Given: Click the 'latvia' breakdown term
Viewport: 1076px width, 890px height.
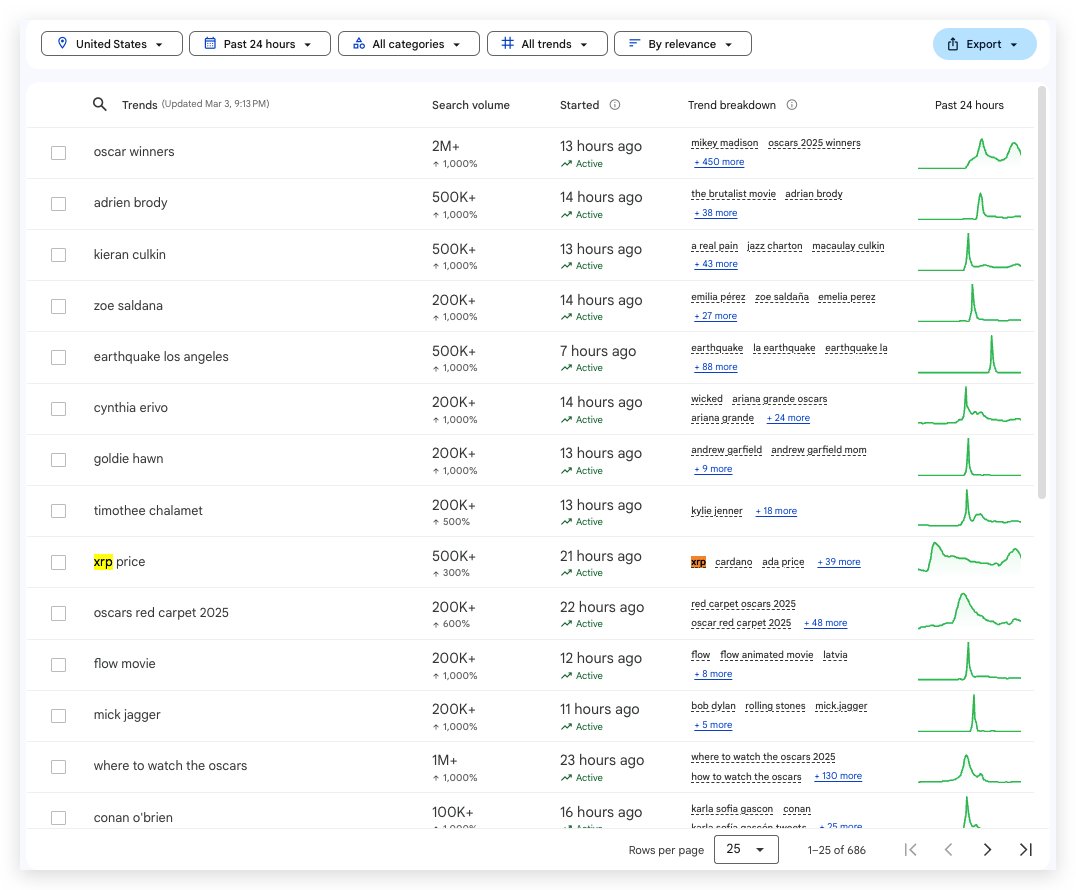Looking at the screenshot, I should [x=835, y=655].
